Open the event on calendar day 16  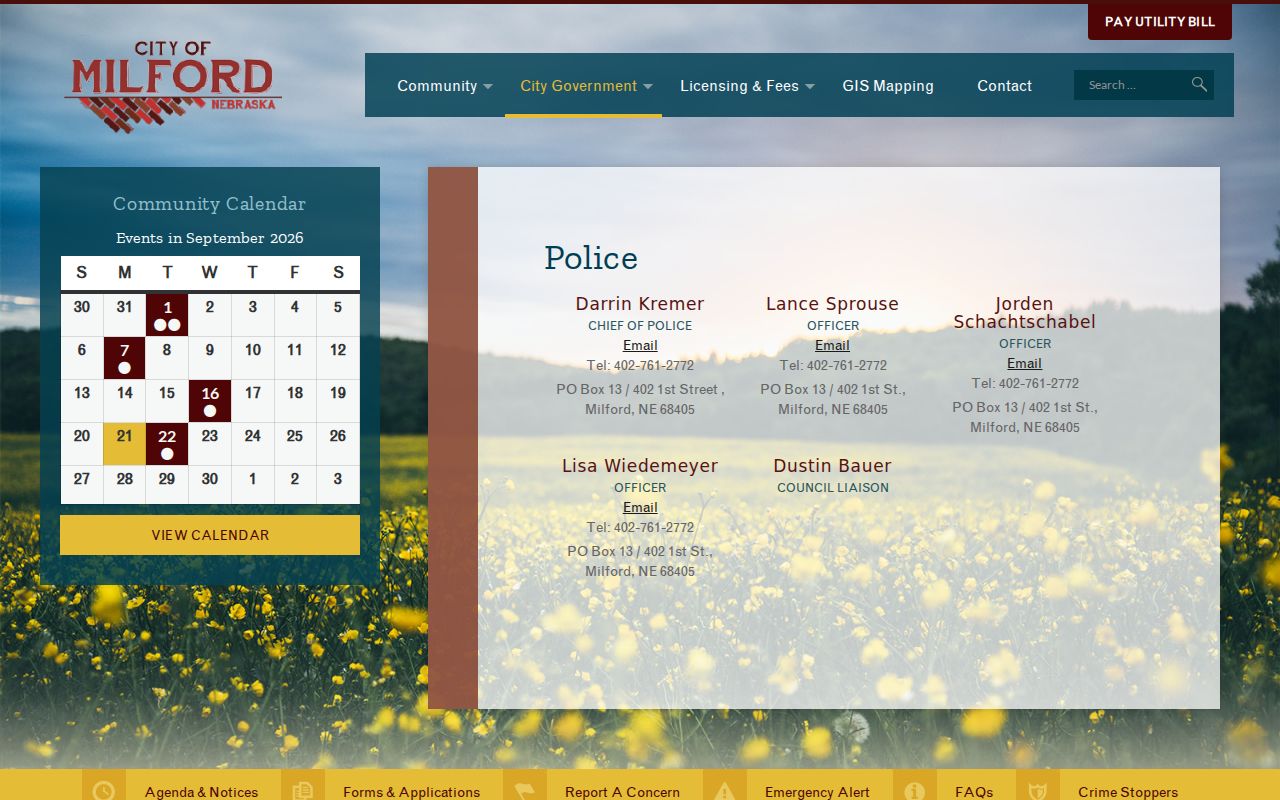click(210, 401)
